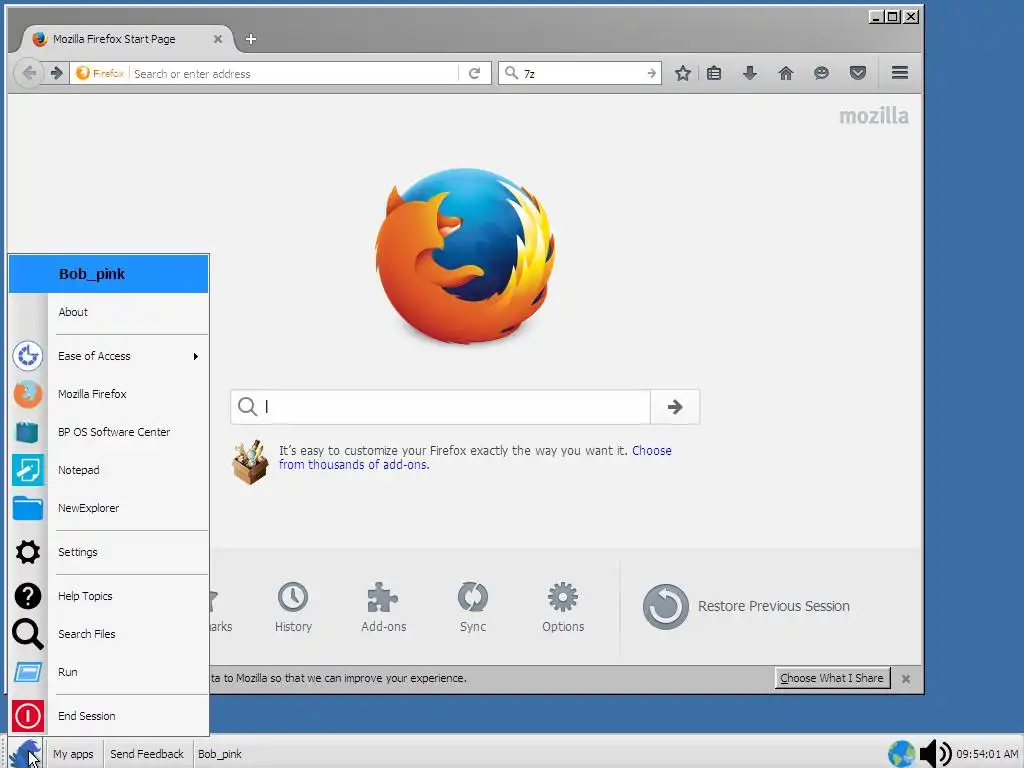Go to the Home page icon
This screenshot has width=1024, height=768.
pos(786,73)
